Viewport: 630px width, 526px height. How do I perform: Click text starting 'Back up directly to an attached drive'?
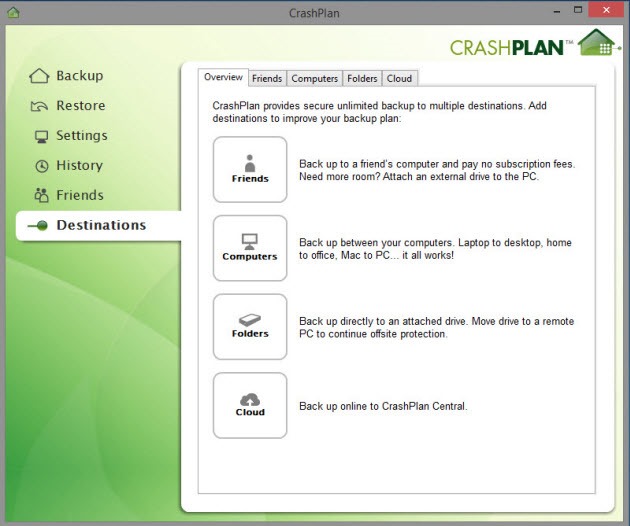tap(436, 327)
